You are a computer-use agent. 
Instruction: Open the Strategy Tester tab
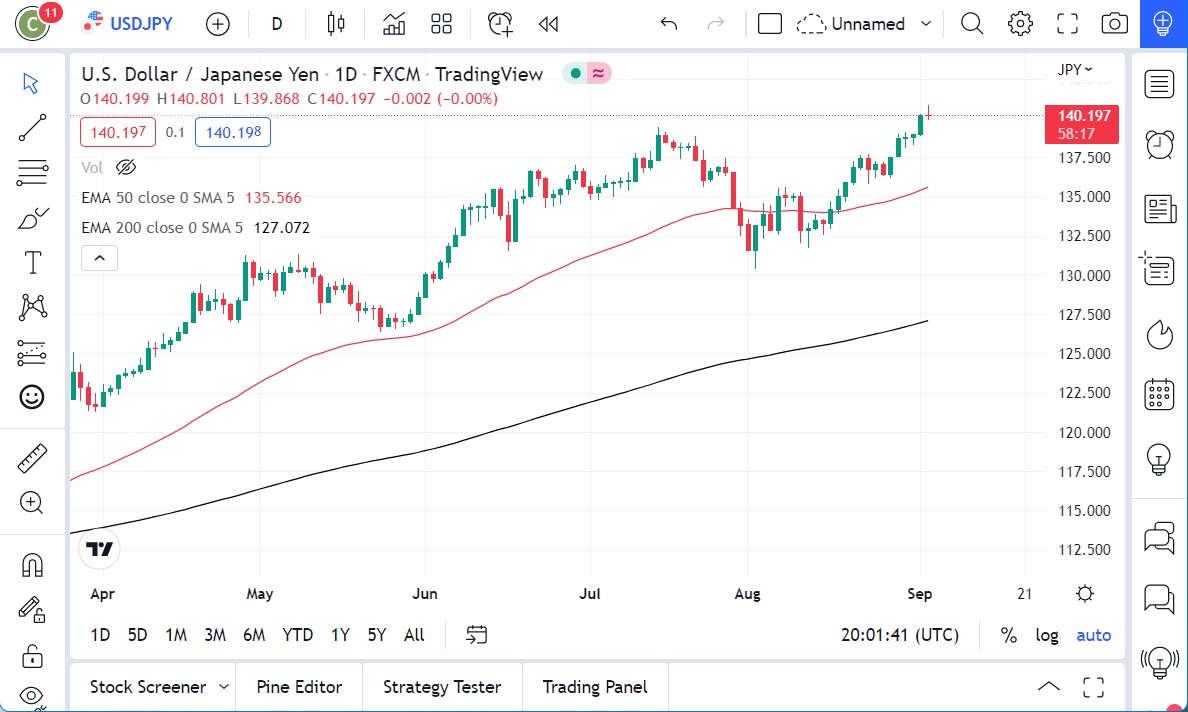(x=441, y=687)
